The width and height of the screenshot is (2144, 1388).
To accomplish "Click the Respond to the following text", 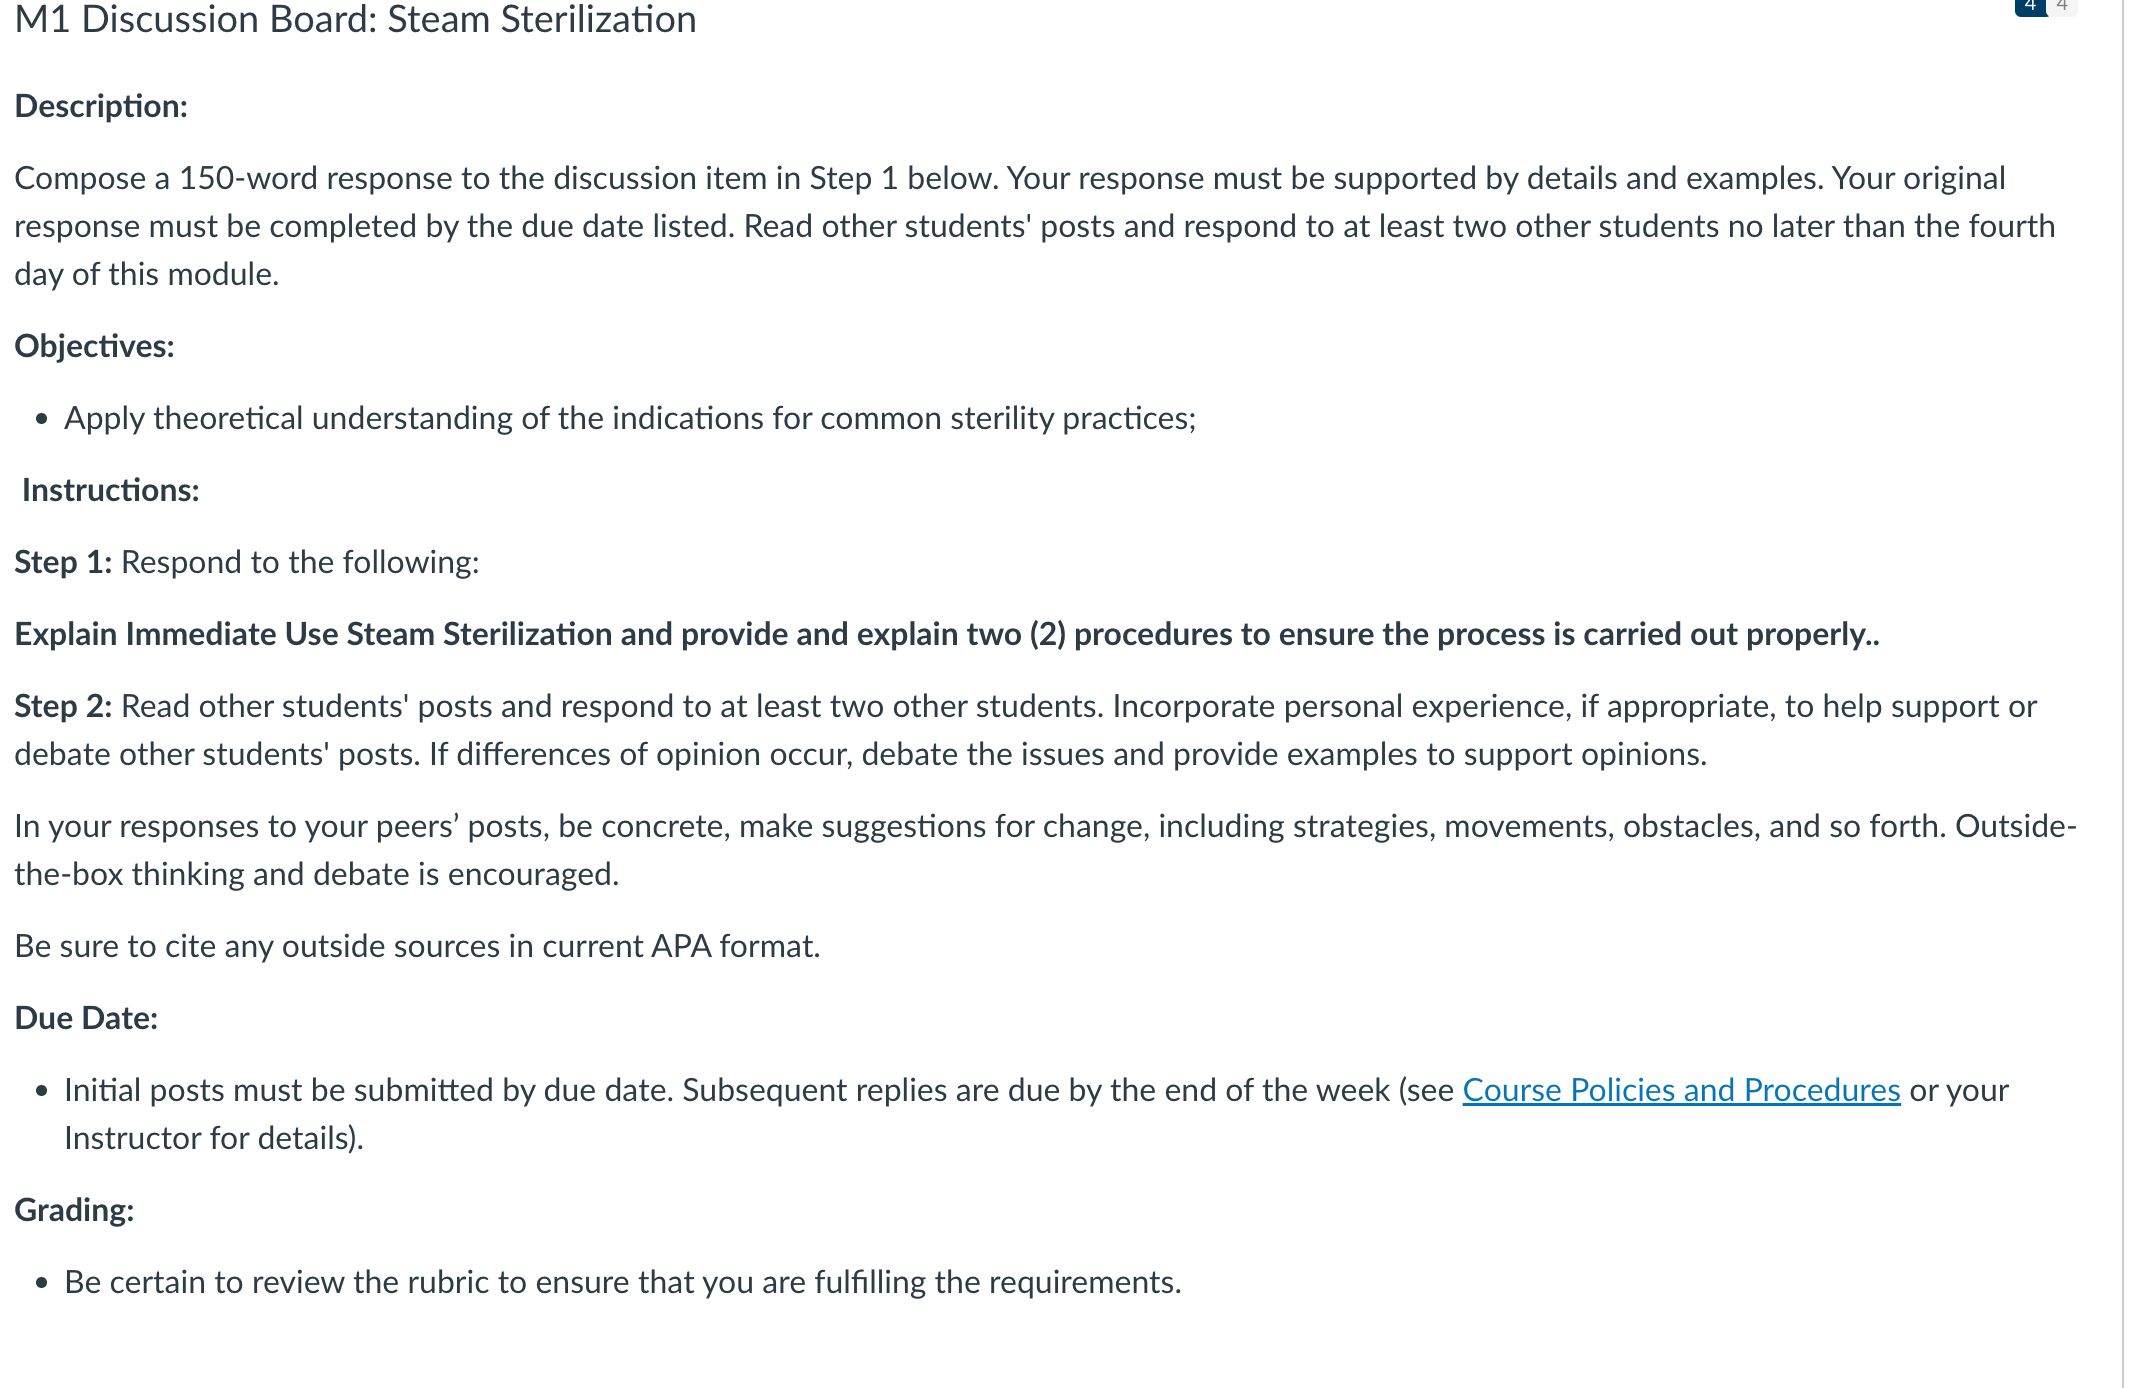I will (300, 562).
